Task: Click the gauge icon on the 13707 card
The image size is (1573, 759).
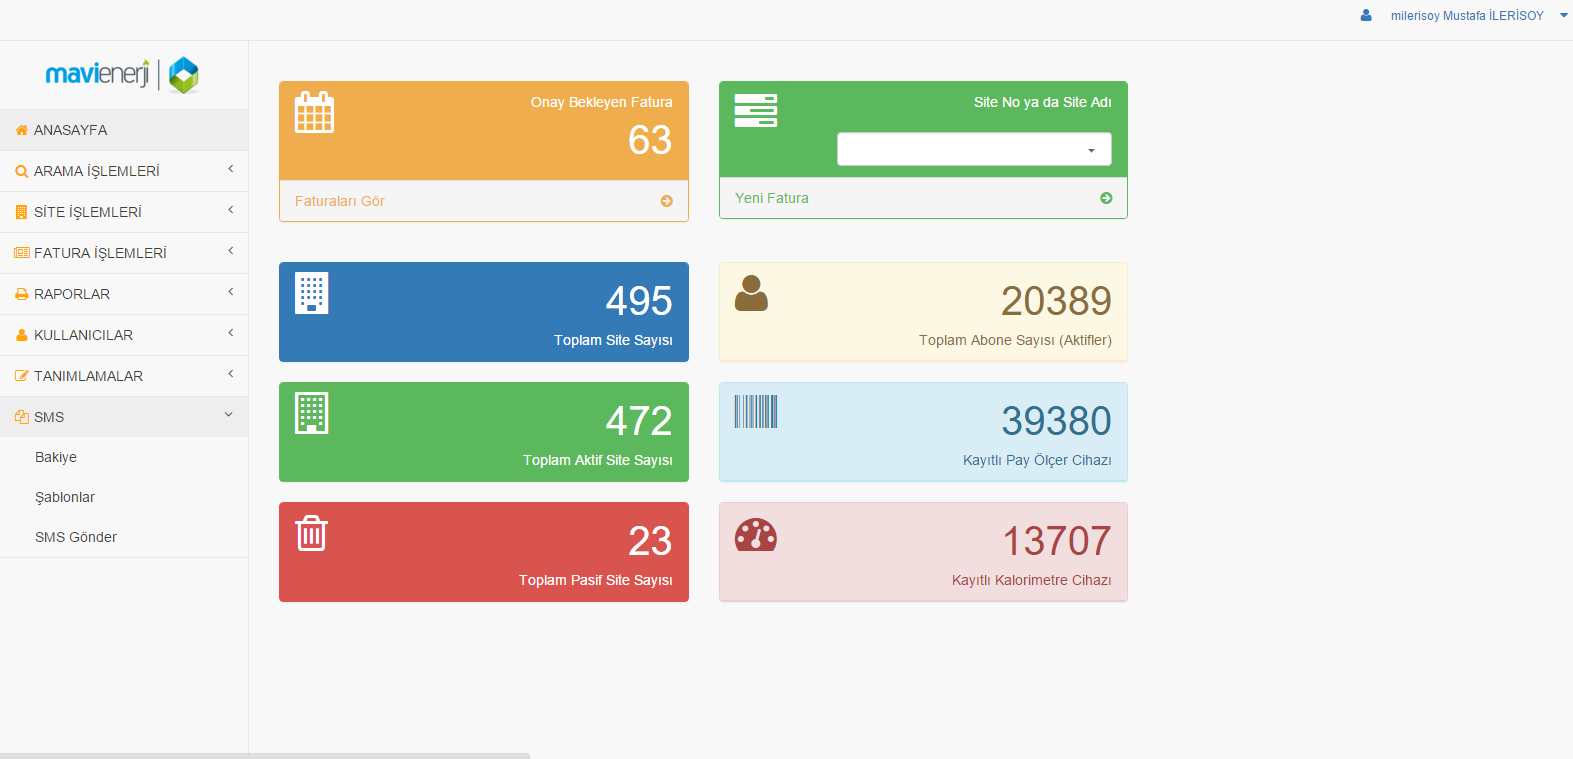Action: pyautogui.click(x=756, y=535)
